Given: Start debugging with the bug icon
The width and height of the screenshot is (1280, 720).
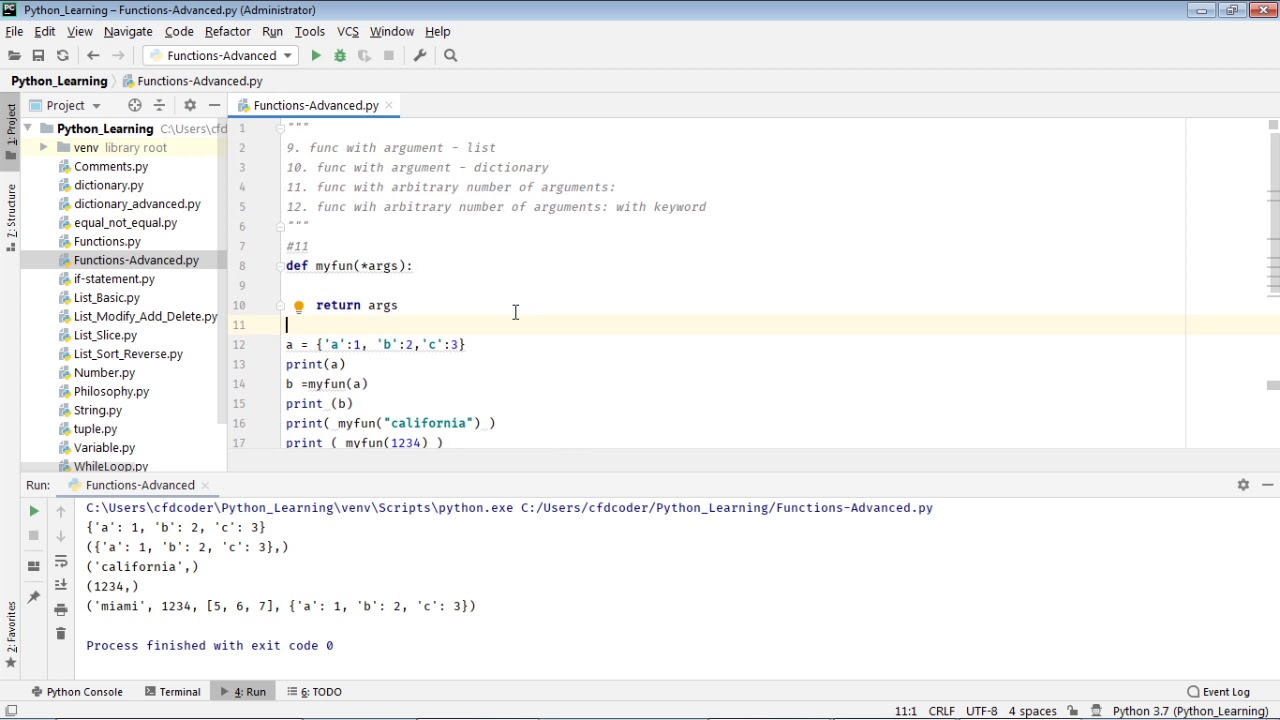Looking at the screenshot, I should [340, 56].
